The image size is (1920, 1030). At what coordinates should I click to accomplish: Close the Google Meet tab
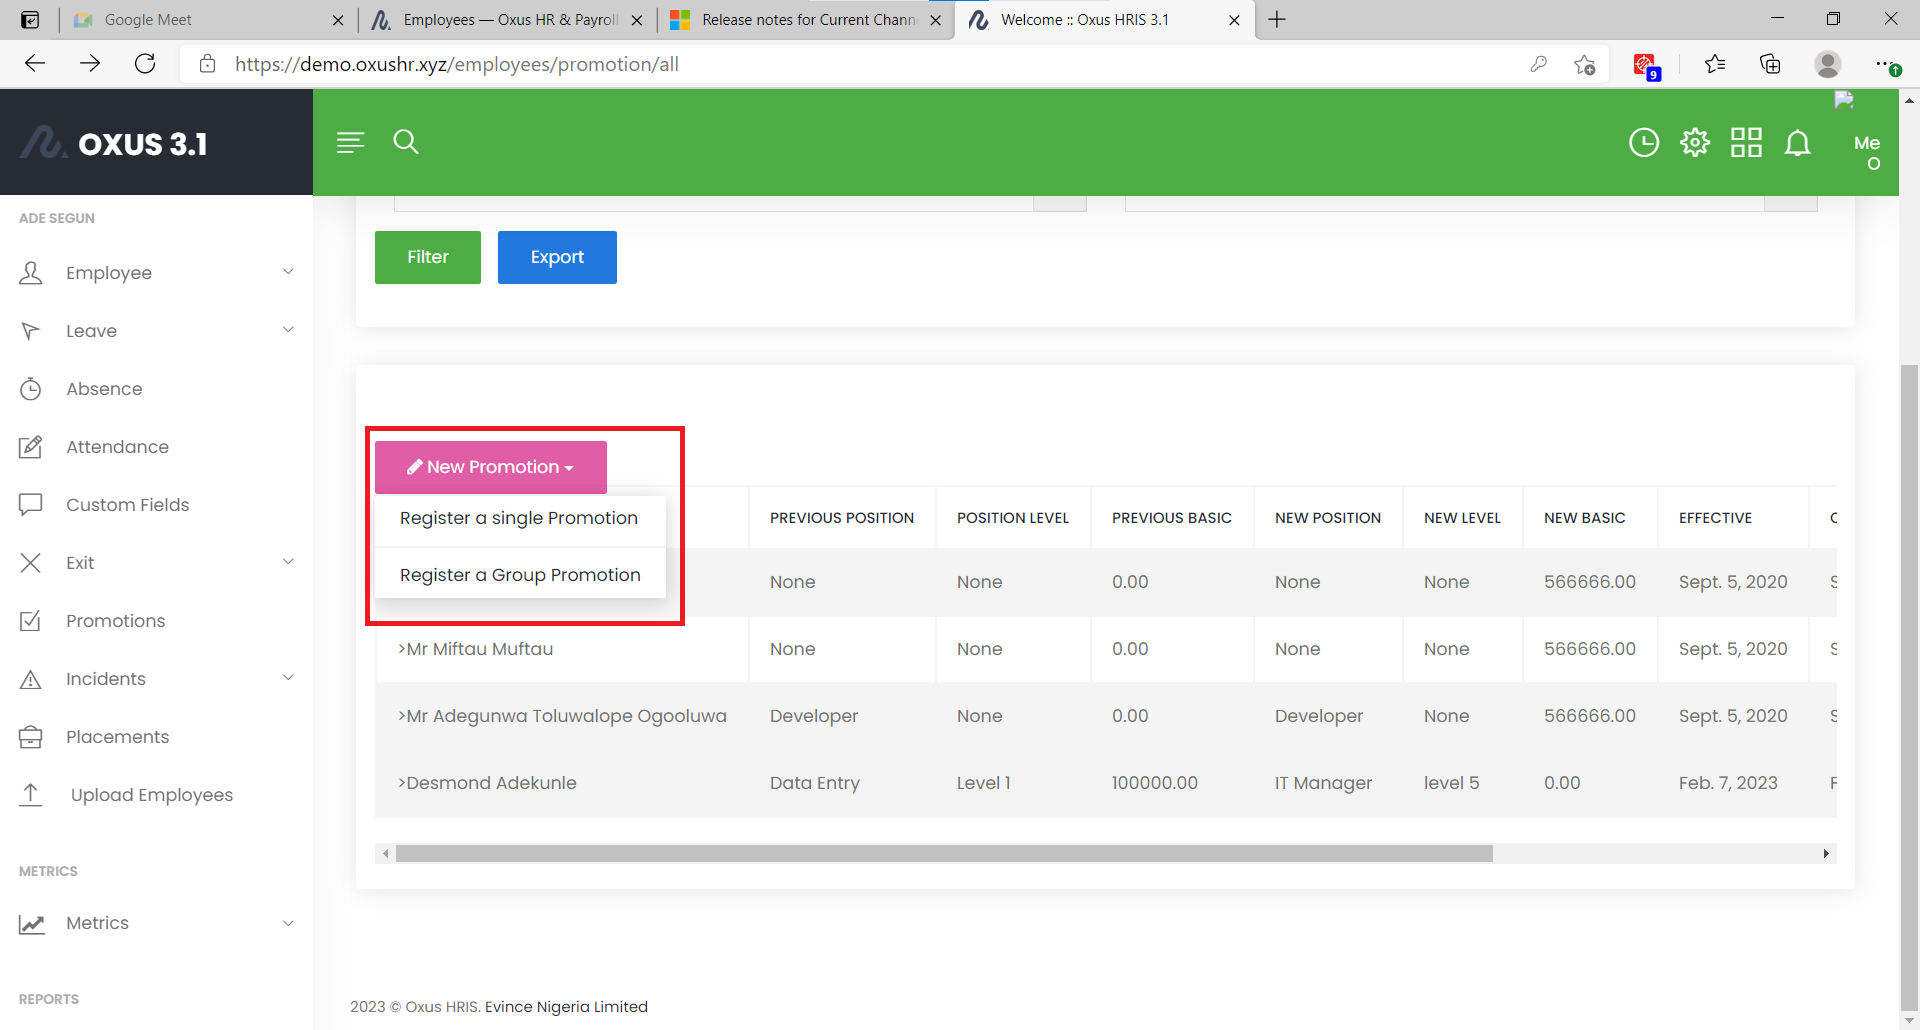tap(338, 20)
